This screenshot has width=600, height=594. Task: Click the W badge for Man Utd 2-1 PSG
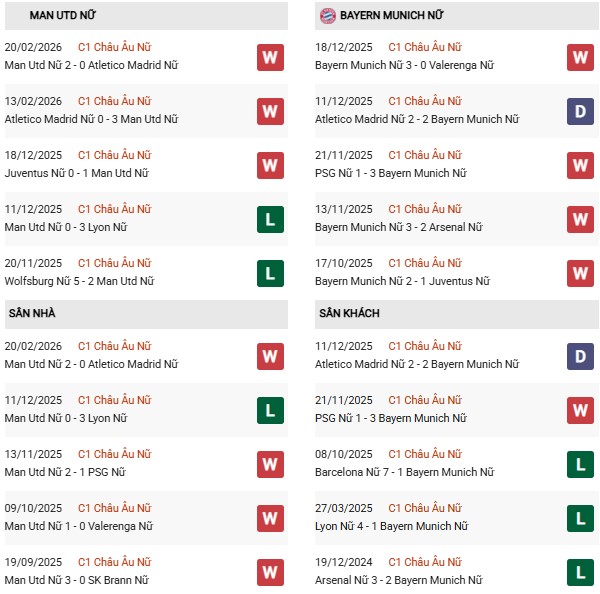point(269,464)
